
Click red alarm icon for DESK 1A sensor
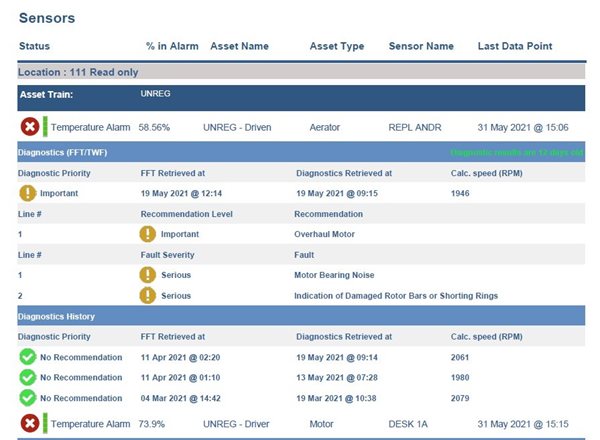(x=29, y=424)
